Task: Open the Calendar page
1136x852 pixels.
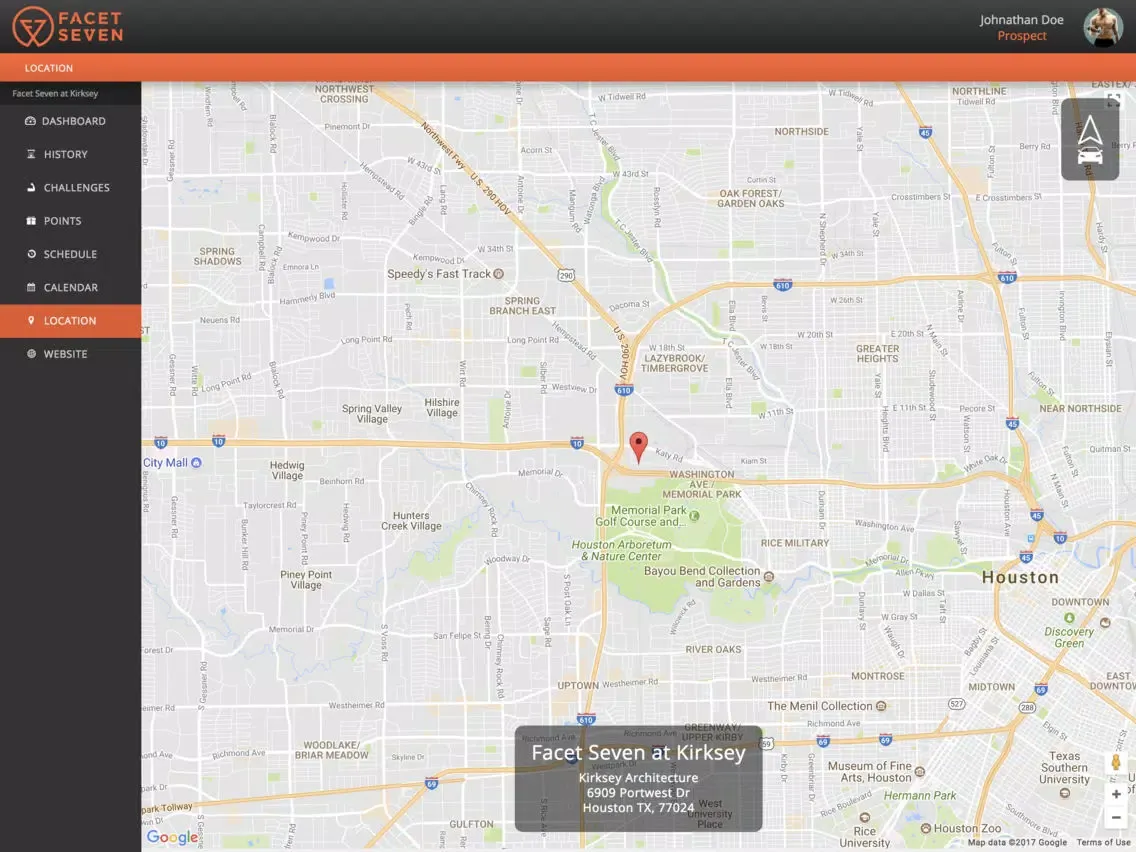Action: point(70,288)
